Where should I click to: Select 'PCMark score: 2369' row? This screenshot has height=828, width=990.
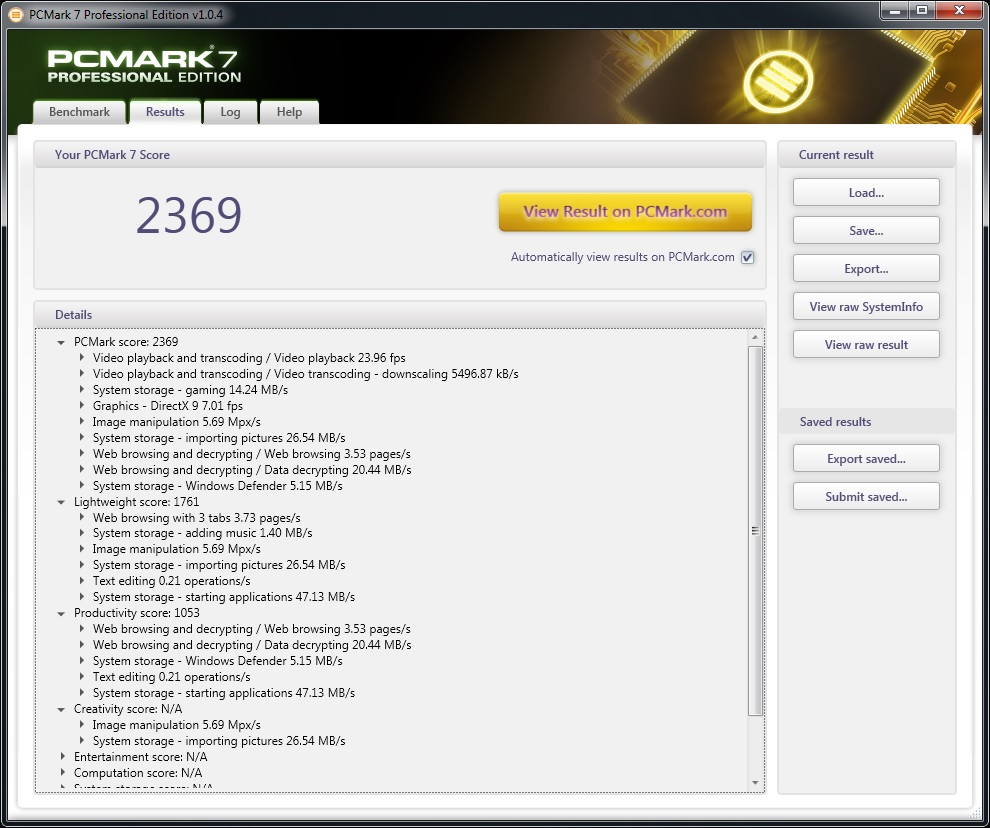[126, 342]
